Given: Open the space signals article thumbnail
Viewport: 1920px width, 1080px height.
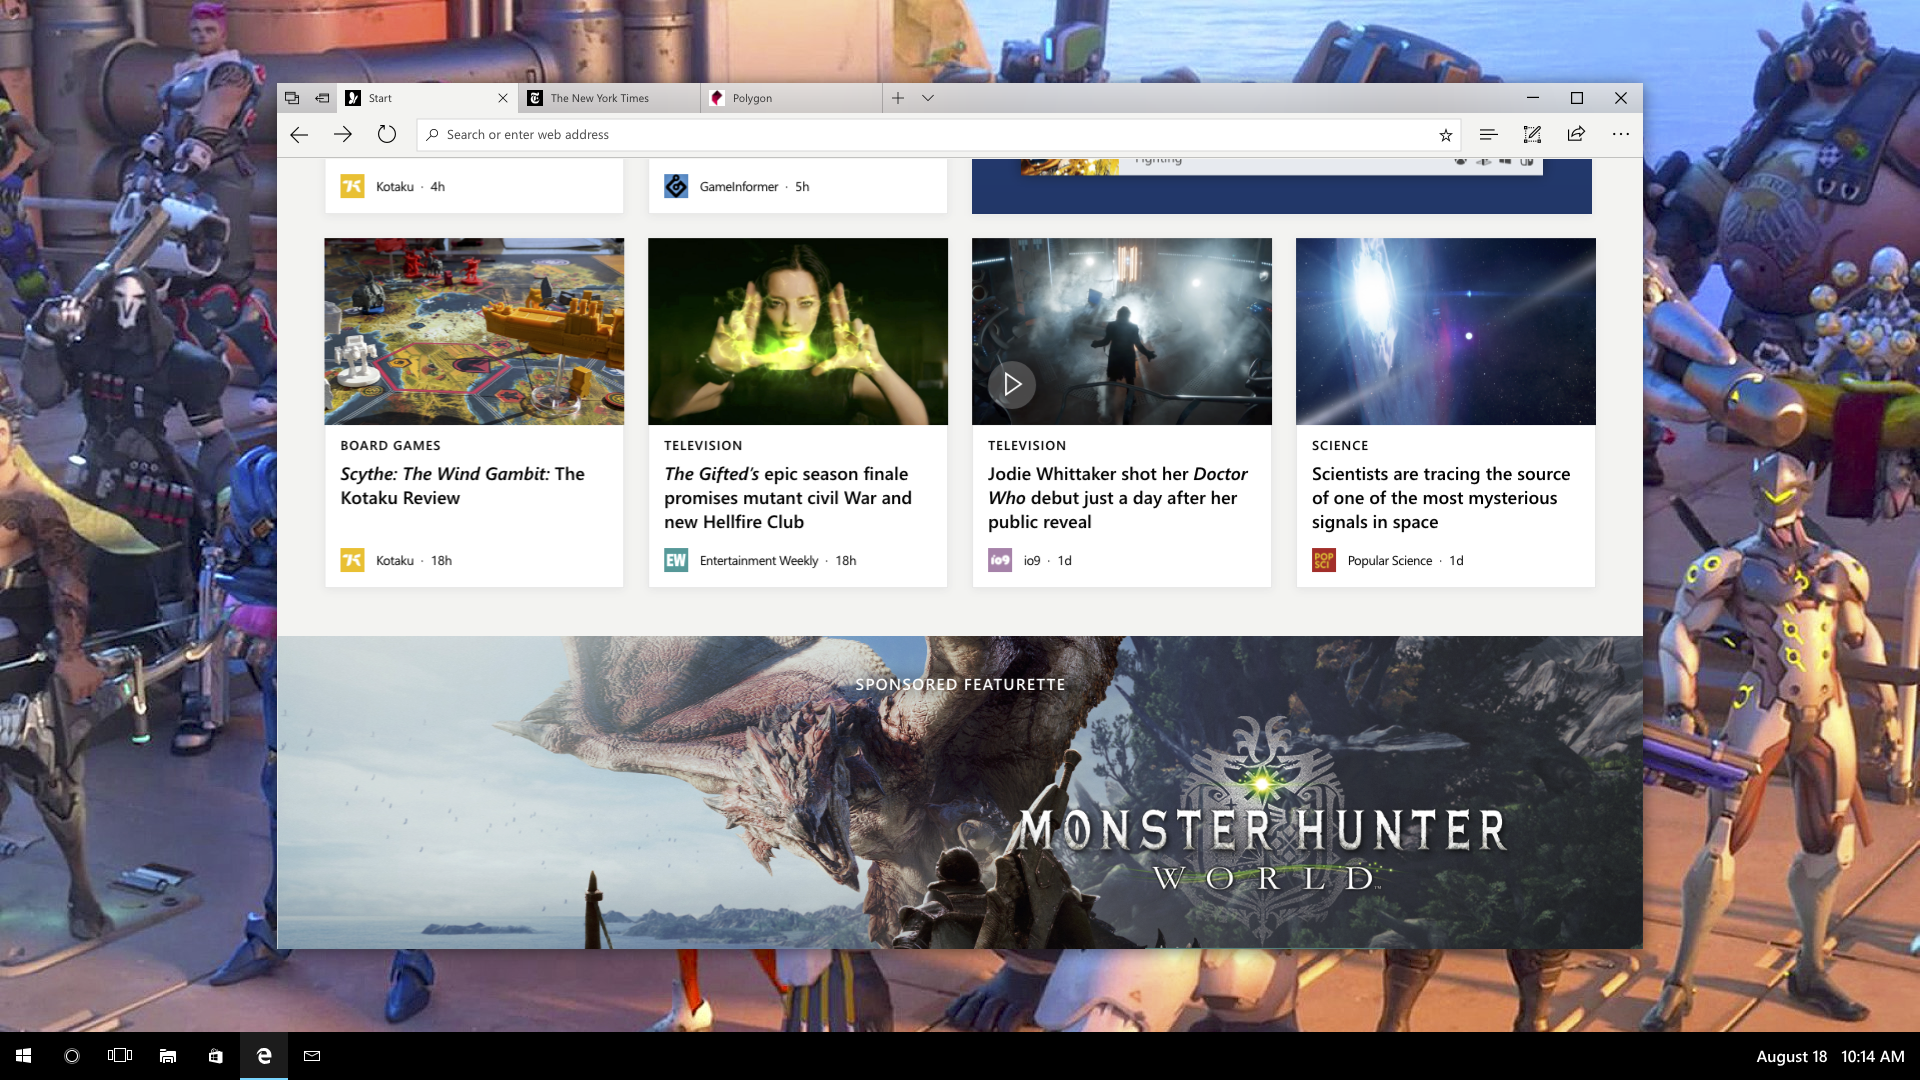Looking at the screenshot, I should [x=1446, y=331].
